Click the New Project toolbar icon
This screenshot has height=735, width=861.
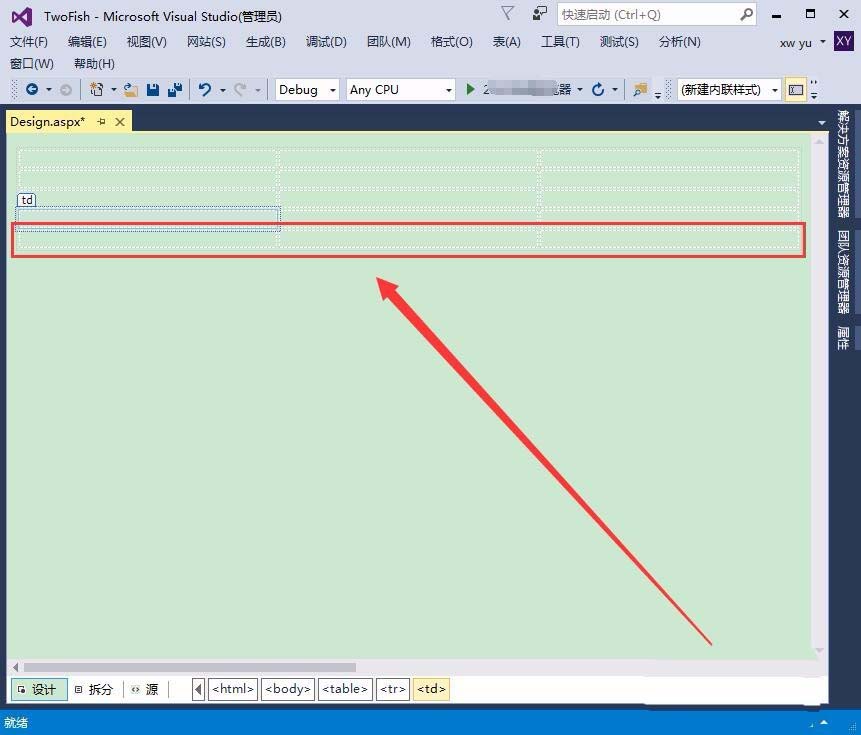(x=97, y=89)
